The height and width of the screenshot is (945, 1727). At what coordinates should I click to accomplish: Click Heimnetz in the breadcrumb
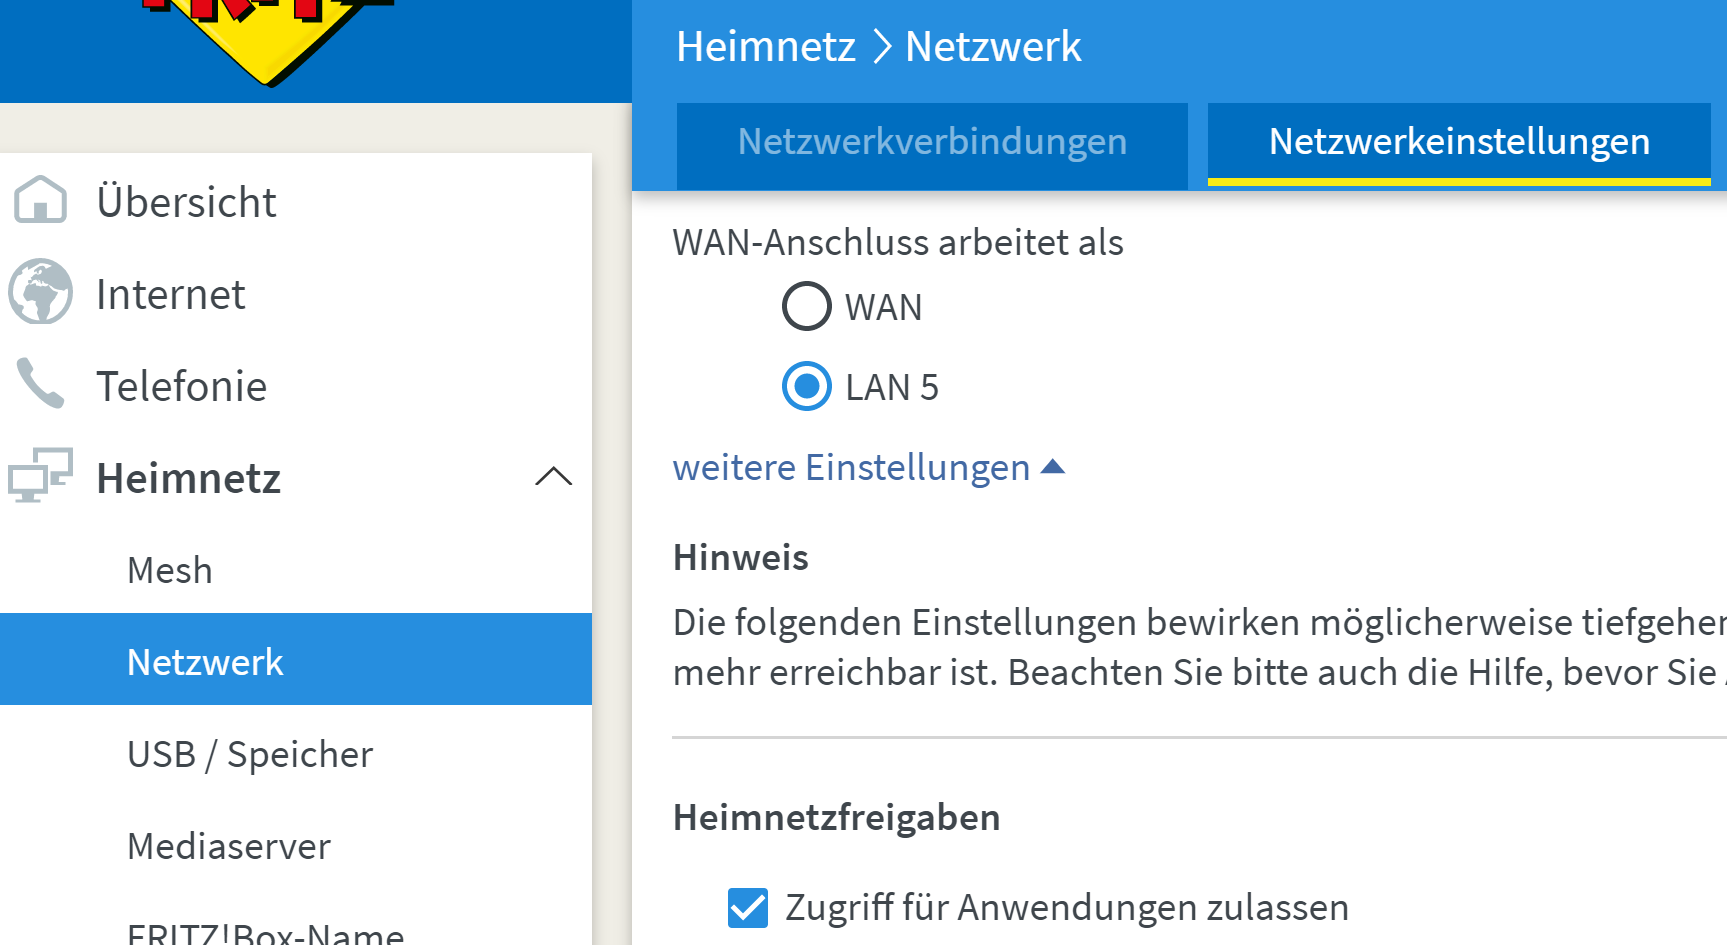(765, 47)
